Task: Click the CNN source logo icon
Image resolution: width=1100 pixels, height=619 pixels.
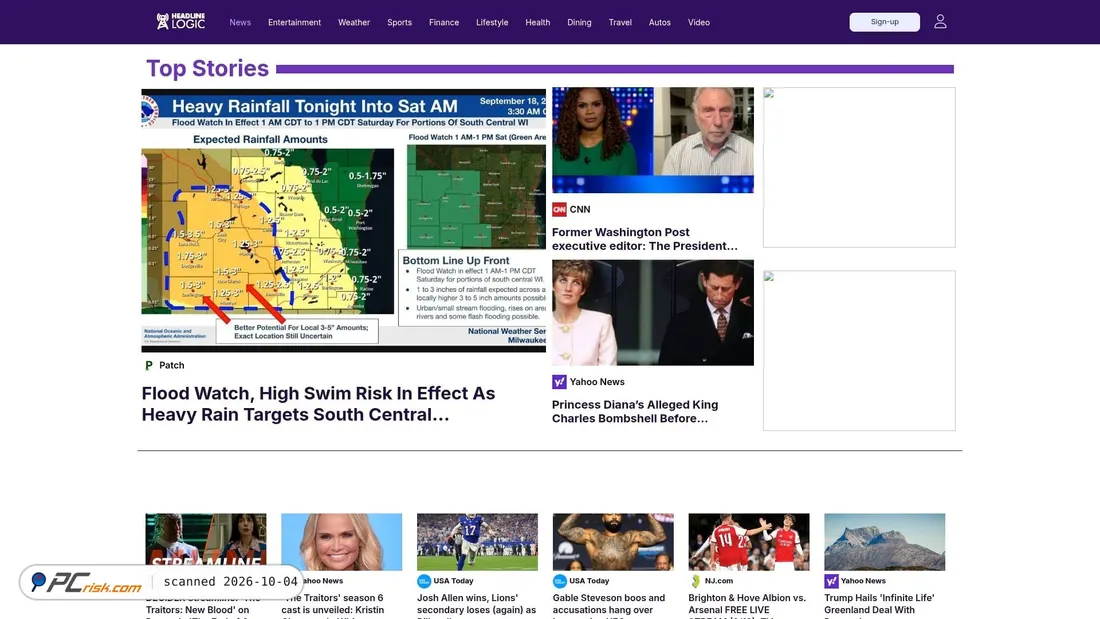Action: [559, 209]
